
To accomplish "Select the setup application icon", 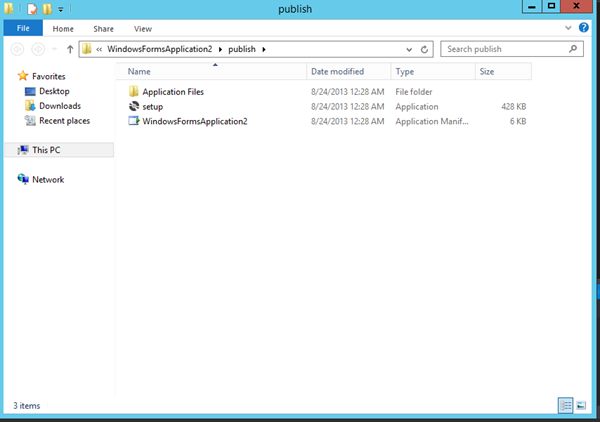I will (x=134, y=106).
